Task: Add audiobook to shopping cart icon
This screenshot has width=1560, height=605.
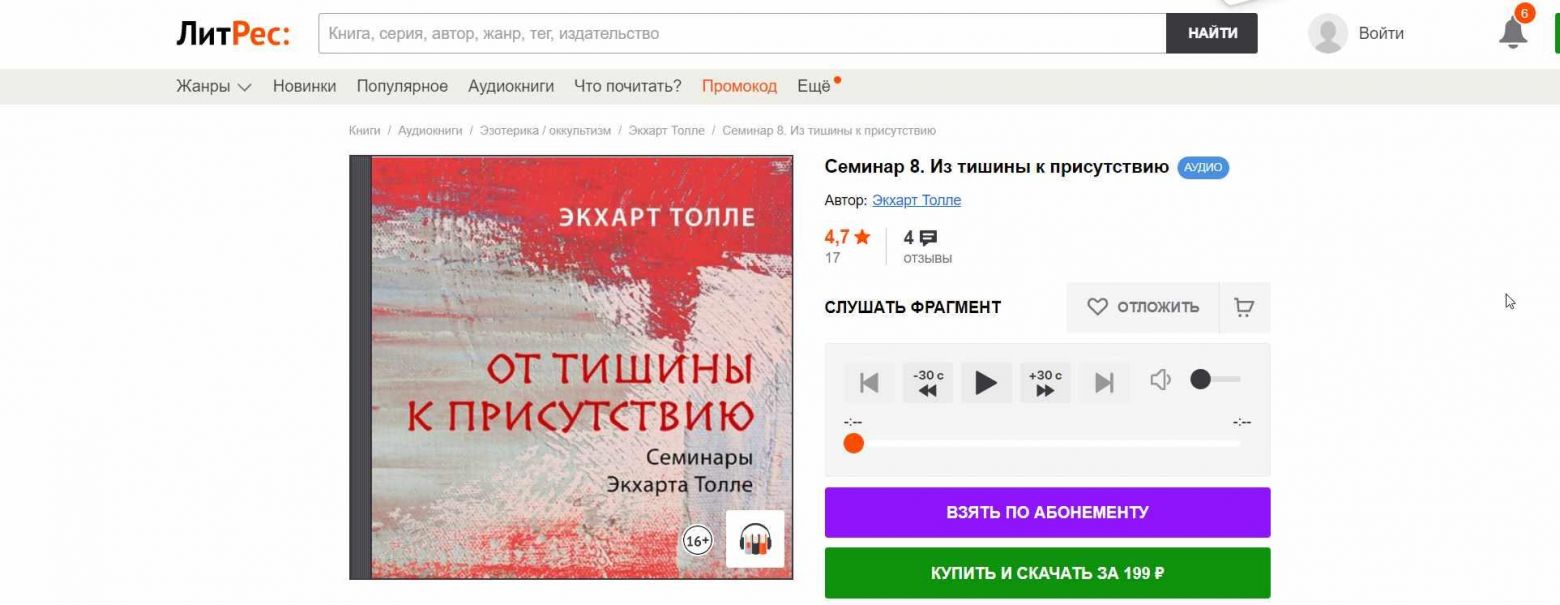Action: (1244, 307)
